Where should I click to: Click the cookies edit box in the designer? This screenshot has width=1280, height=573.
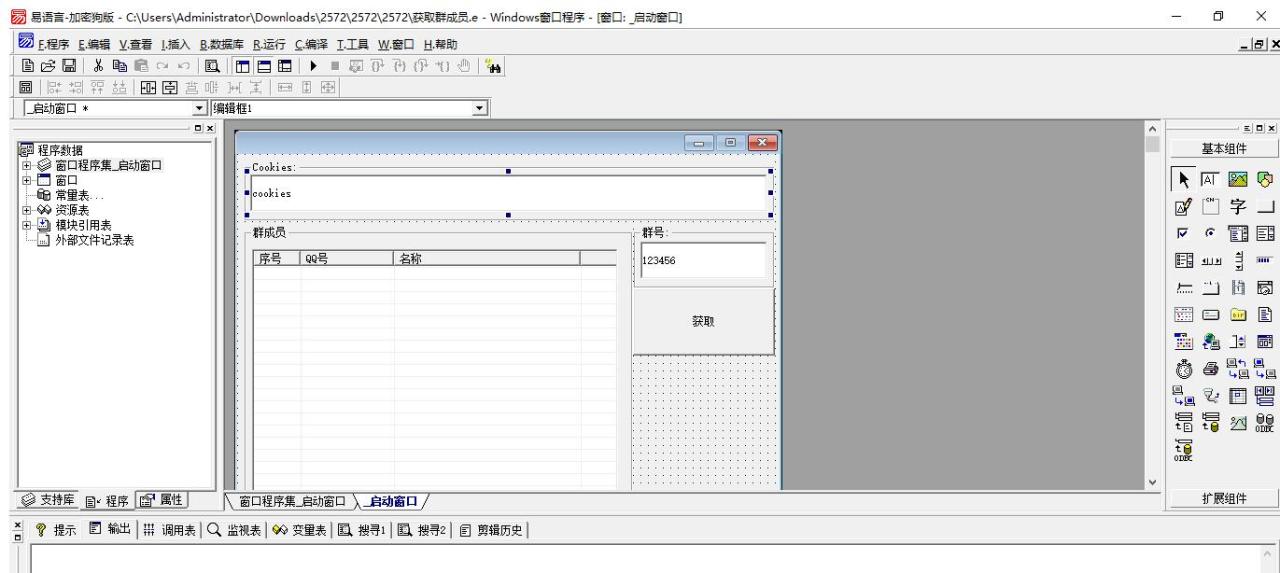[x=508, y=193]
